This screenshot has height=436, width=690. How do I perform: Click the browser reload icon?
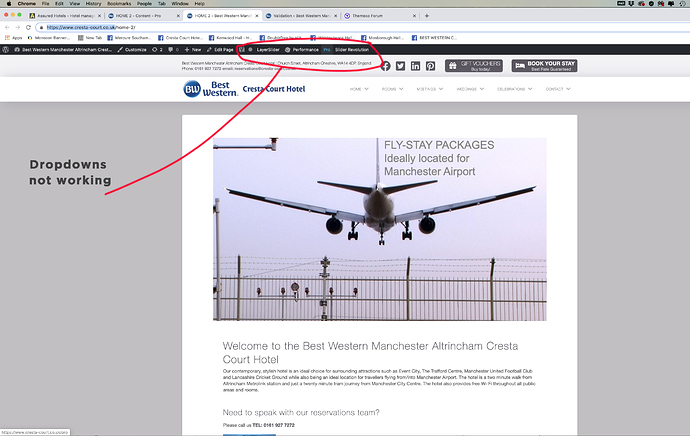tap(28, 27)
